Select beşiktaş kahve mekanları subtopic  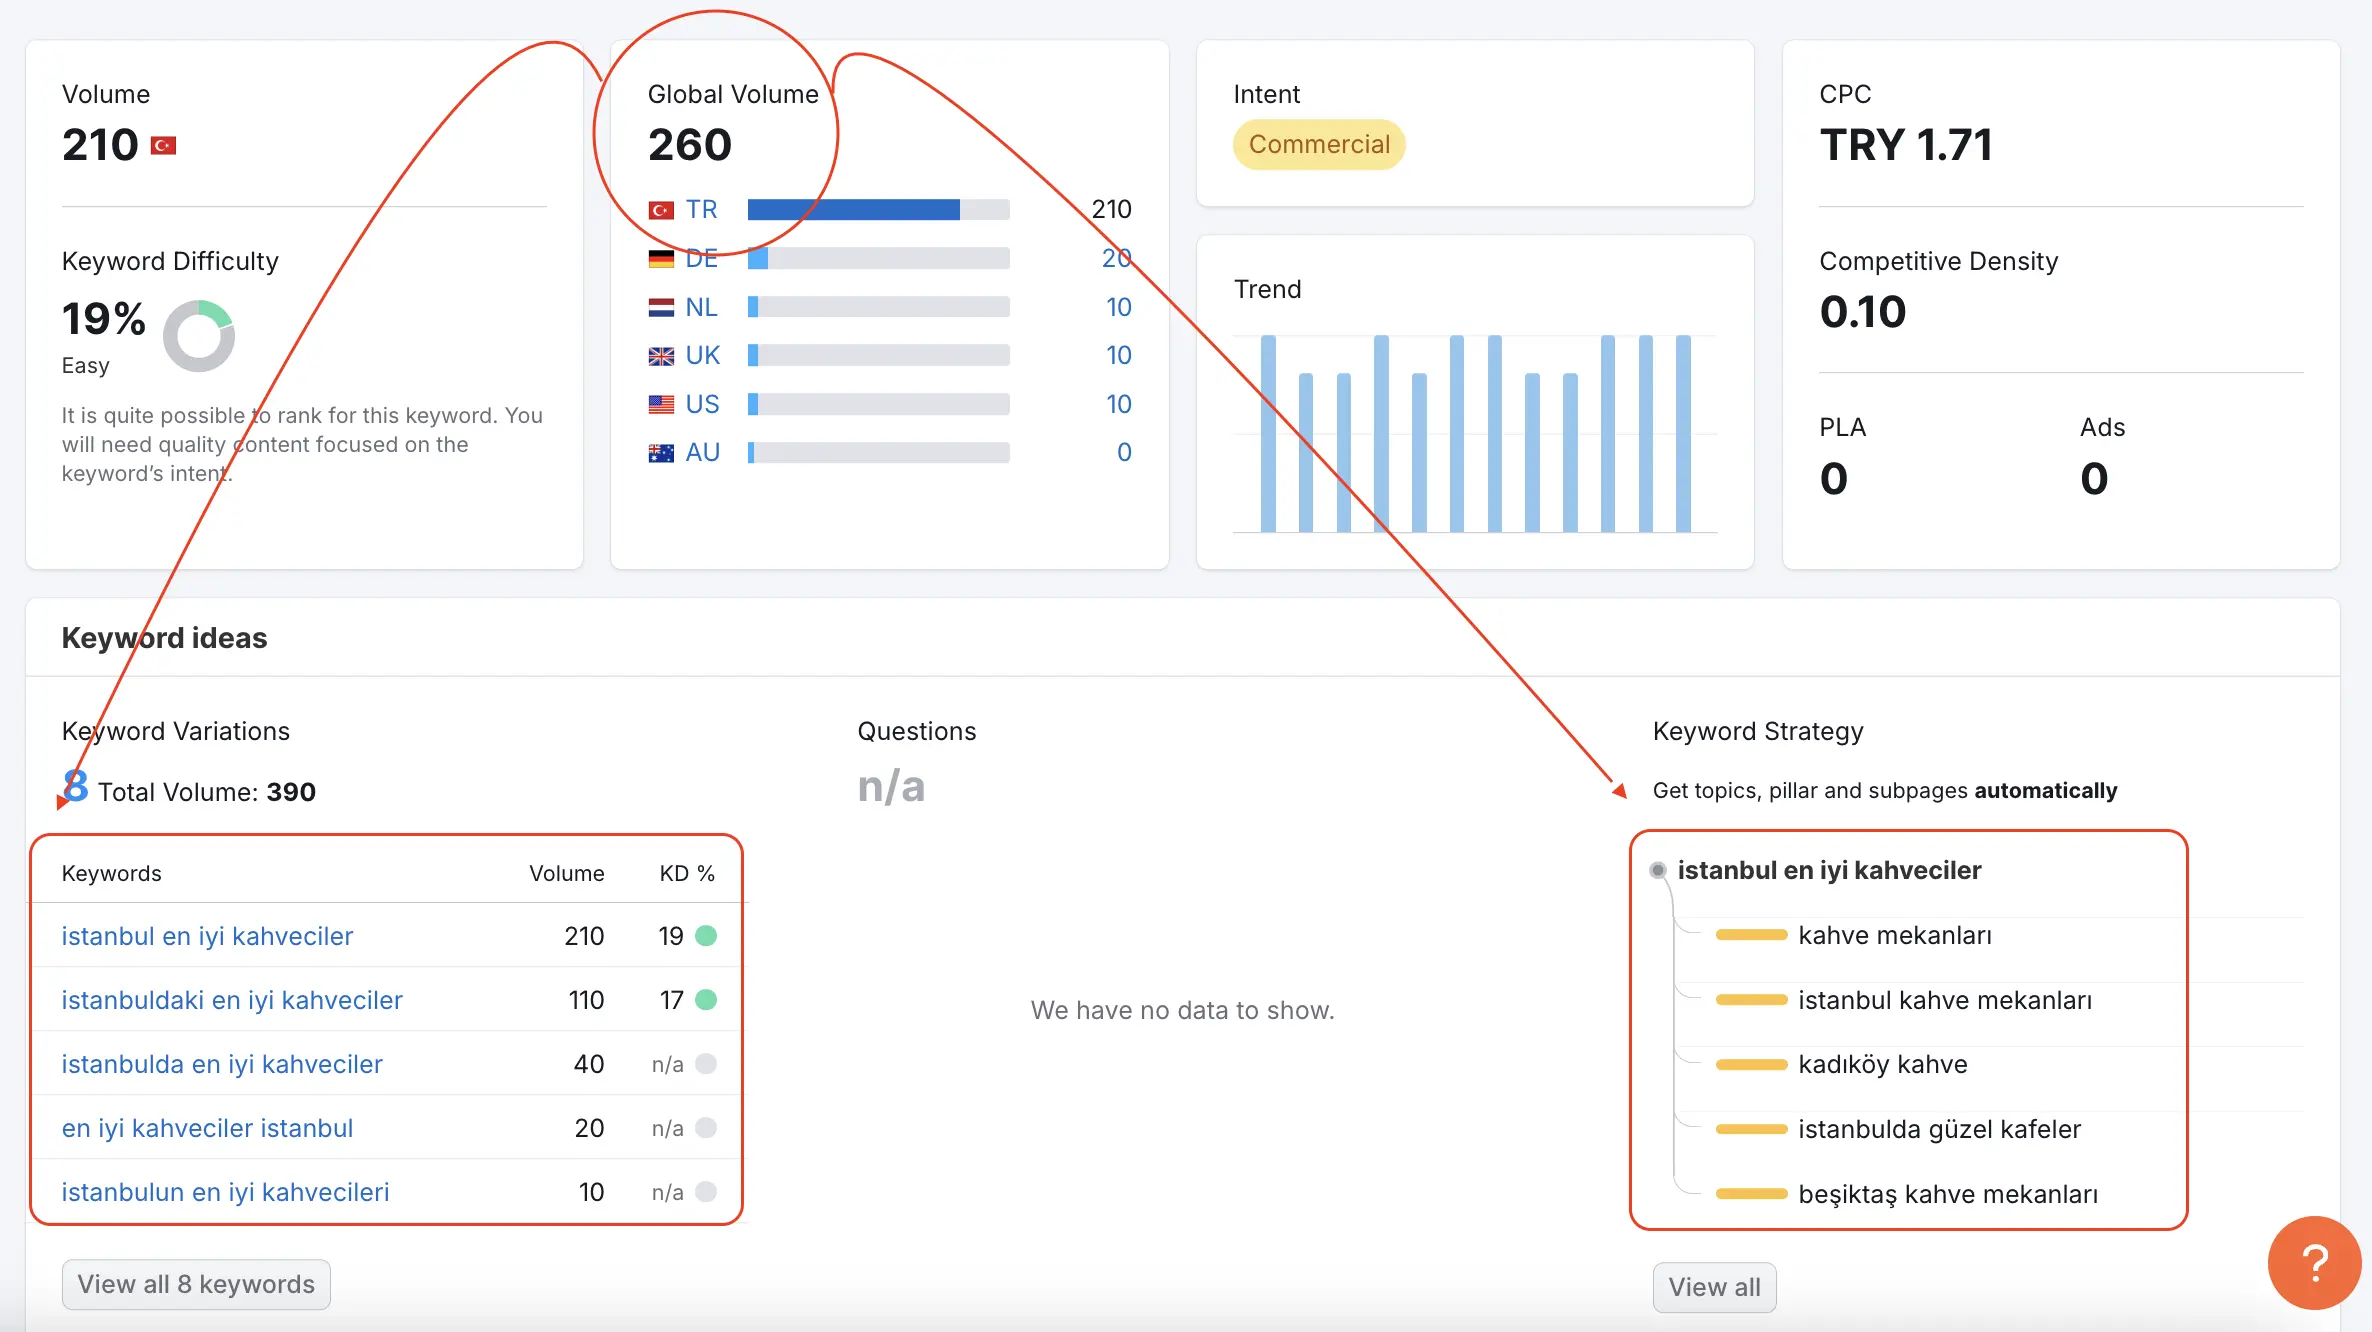pos(1948,1194)
